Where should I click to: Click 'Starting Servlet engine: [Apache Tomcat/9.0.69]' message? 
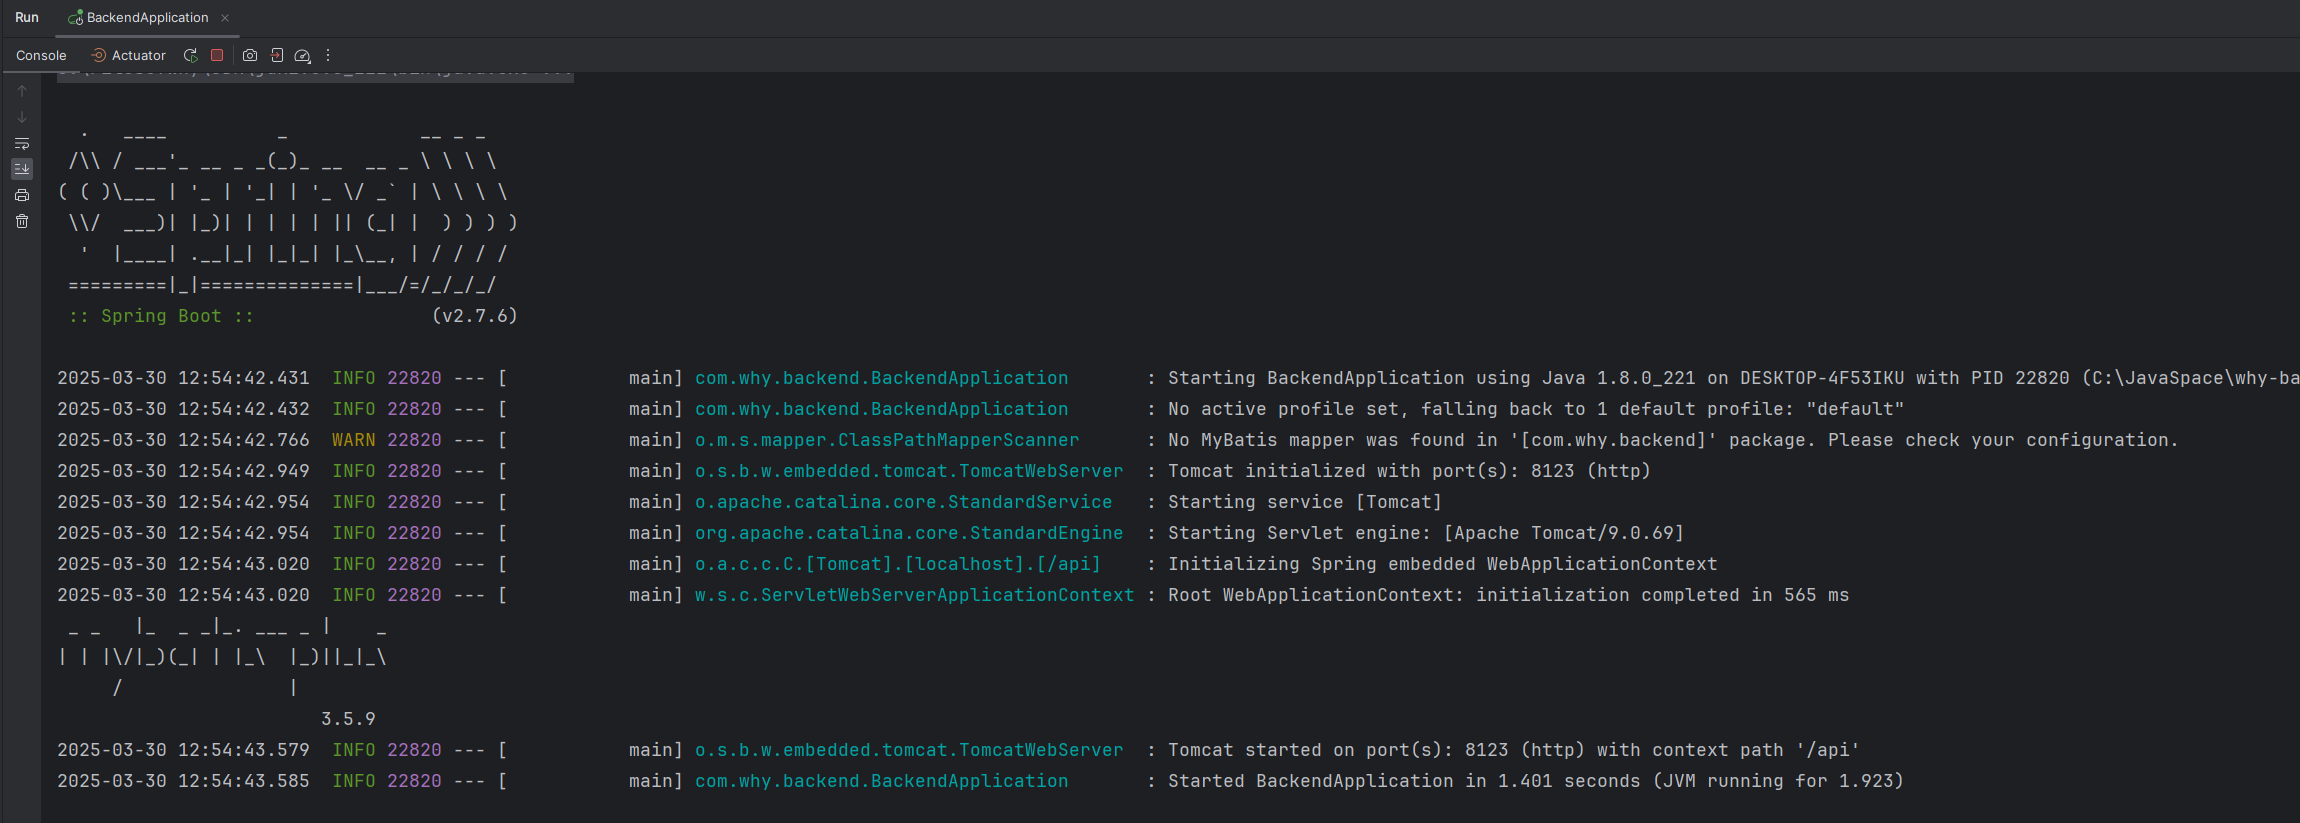[x=1426, y=533]
